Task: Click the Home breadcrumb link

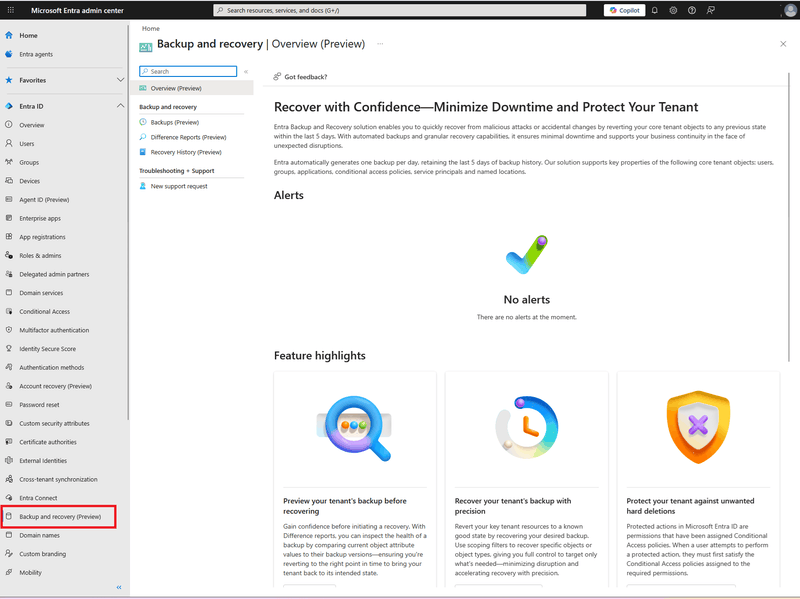Action: point(151,29)
